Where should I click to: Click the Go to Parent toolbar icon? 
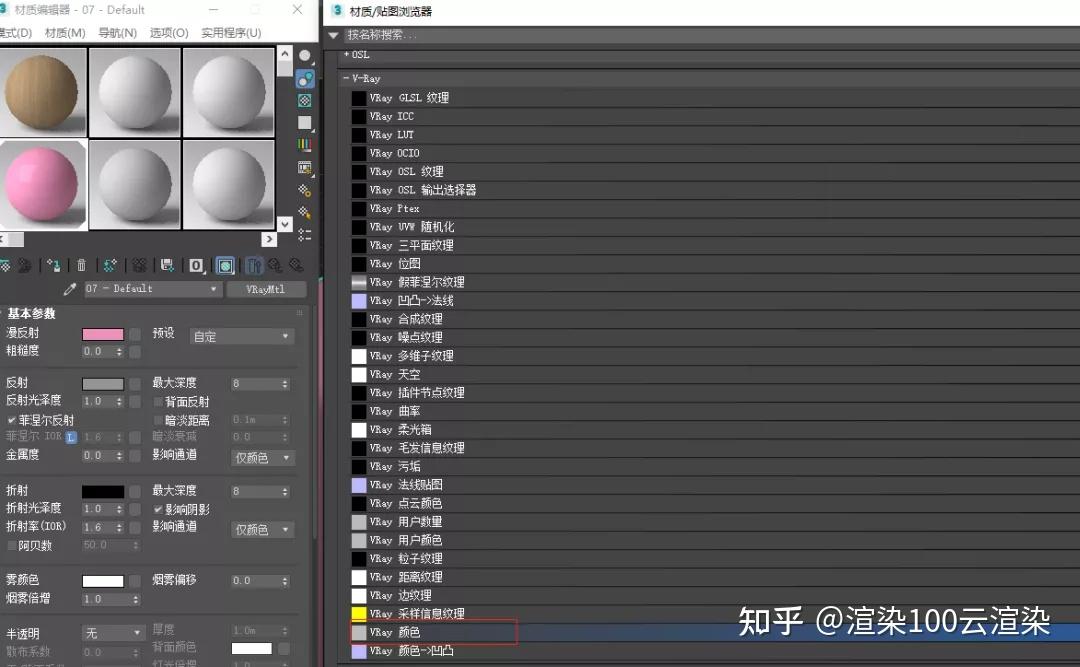coord(274,265)
